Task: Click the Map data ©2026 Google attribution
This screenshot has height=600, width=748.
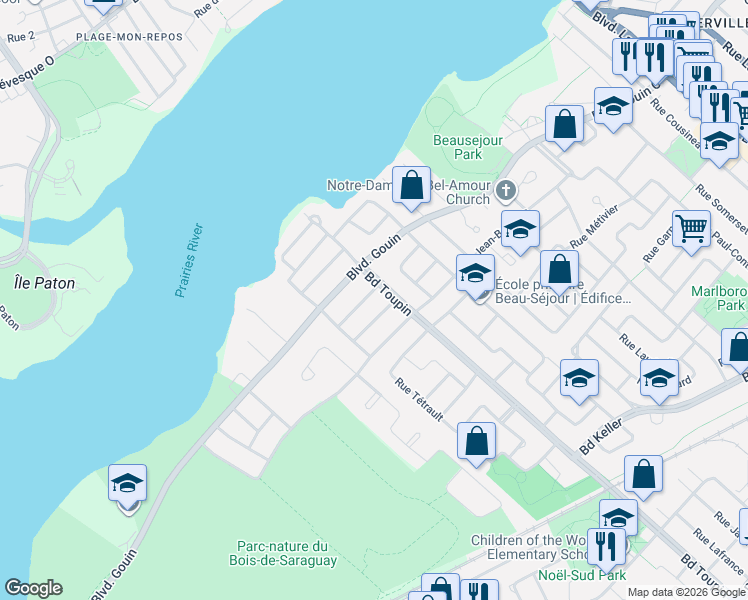Action: 686,592
